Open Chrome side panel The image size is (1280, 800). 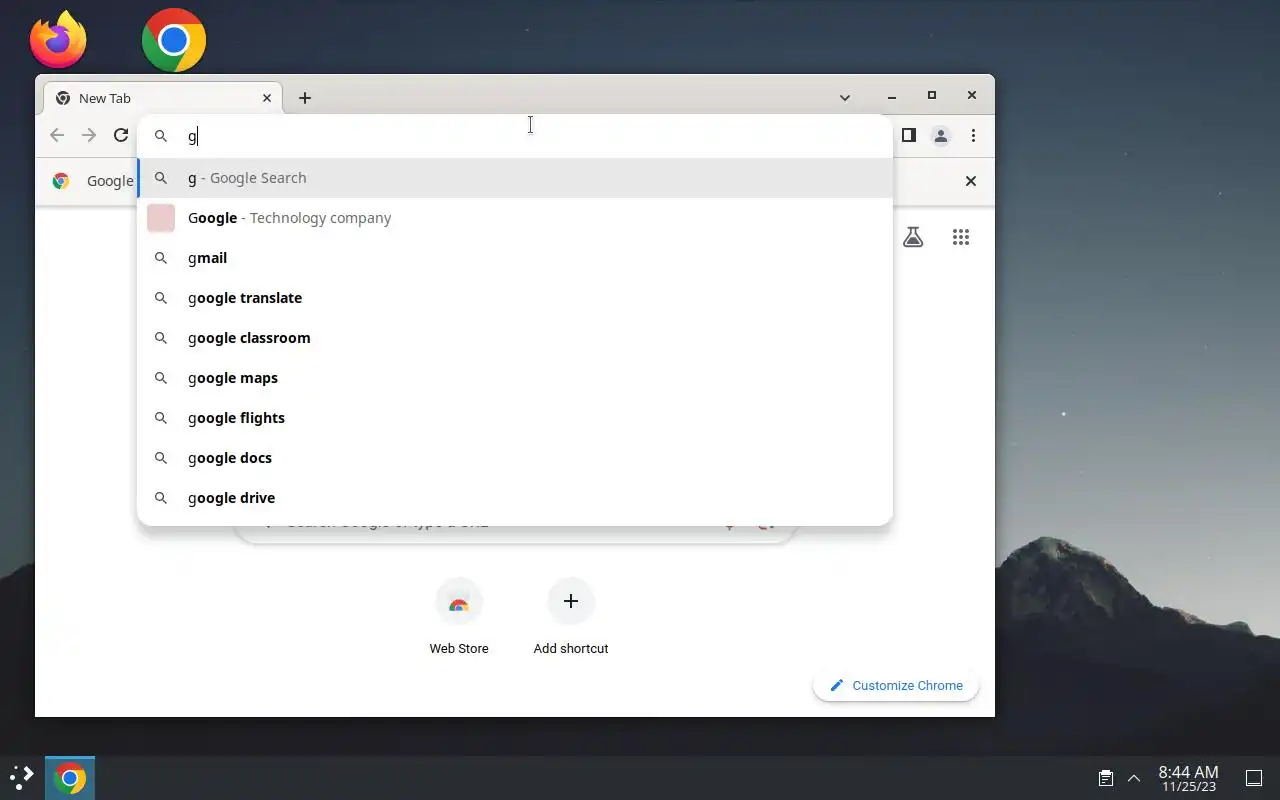(909, 135)
